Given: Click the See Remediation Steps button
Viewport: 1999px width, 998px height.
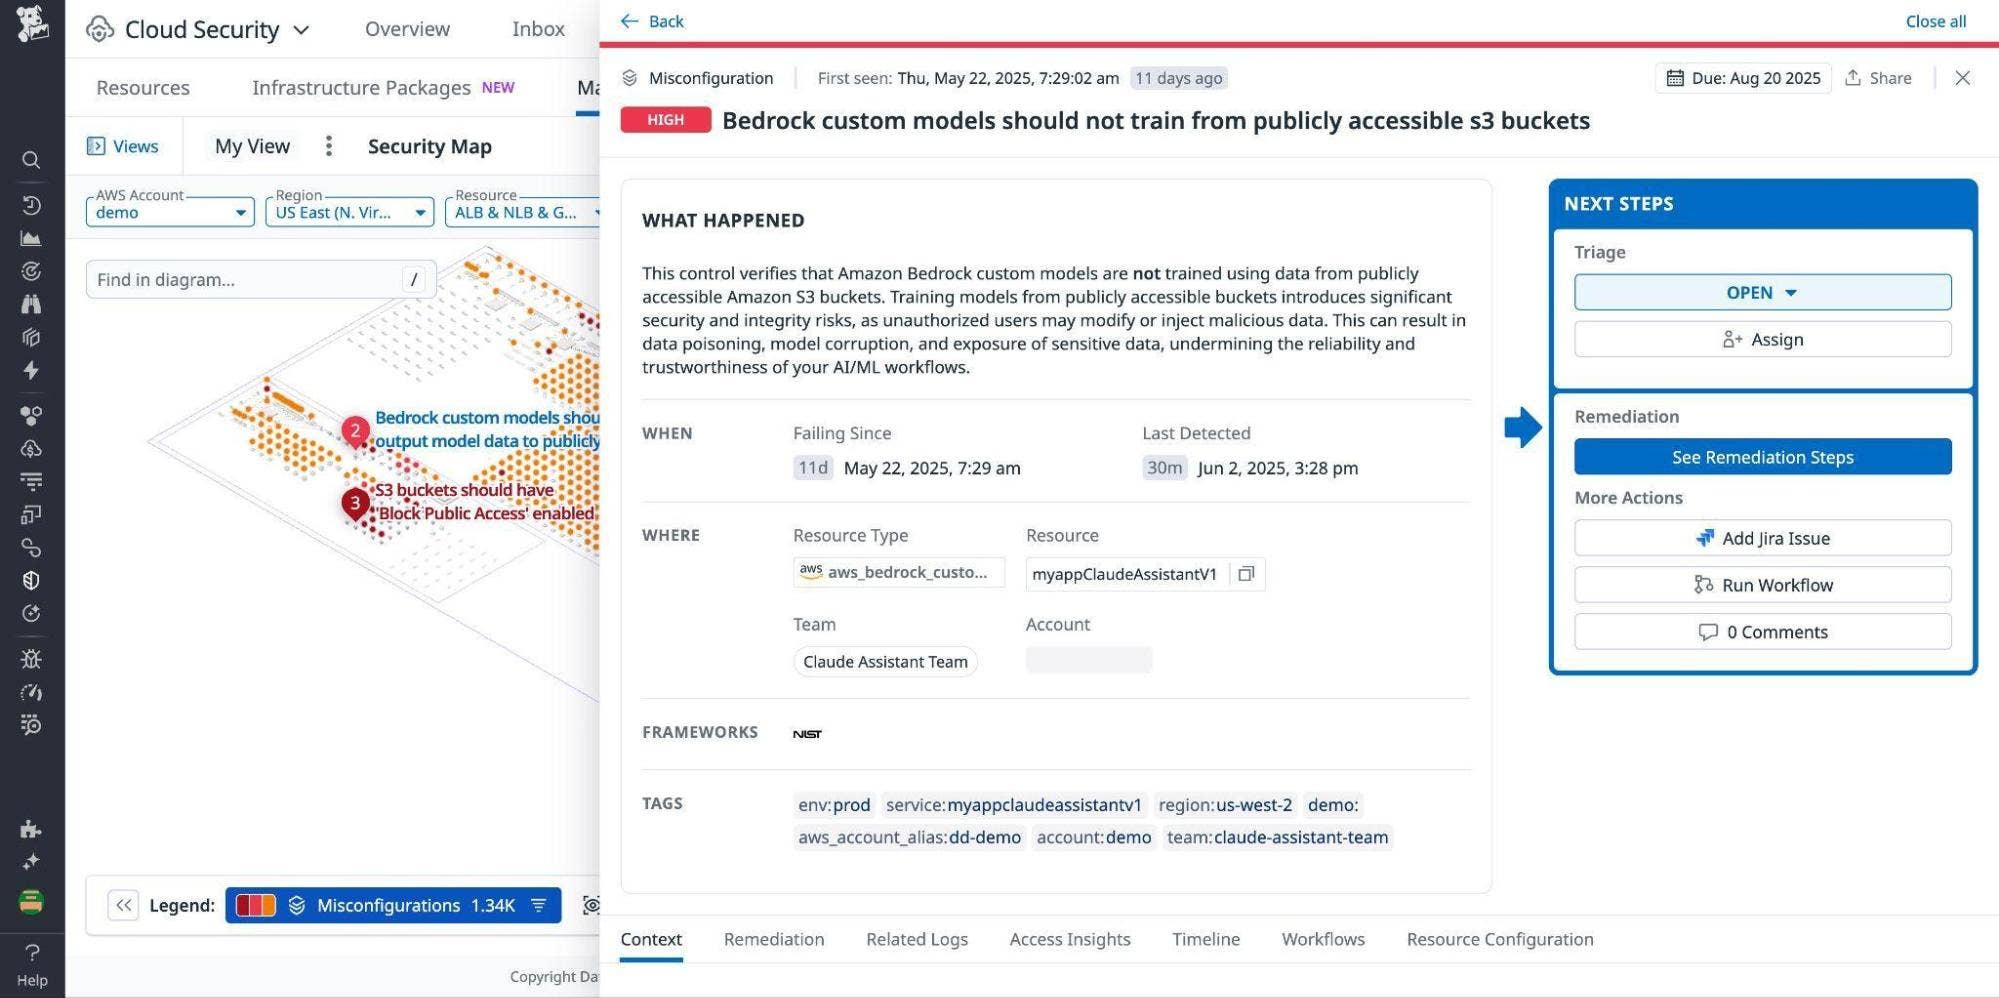Looking at the screenshot, I should (x=1761, y=456).
